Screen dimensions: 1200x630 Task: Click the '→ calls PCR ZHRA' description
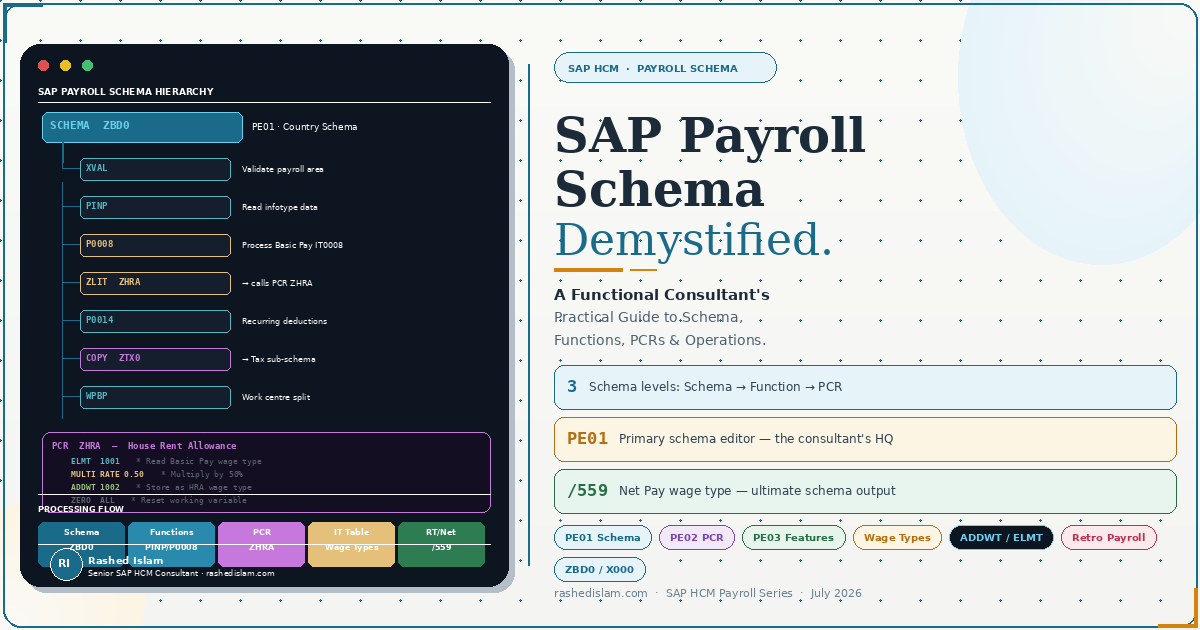coord(277,283)
